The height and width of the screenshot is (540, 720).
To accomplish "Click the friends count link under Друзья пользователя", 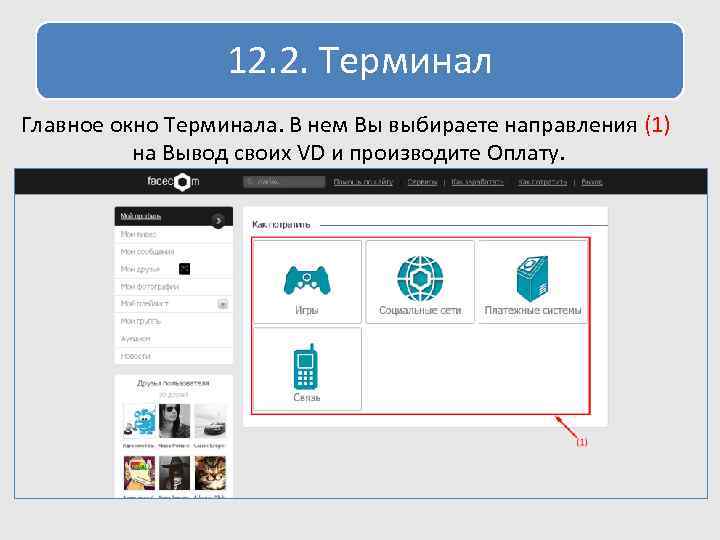I will tap(174, 394).
